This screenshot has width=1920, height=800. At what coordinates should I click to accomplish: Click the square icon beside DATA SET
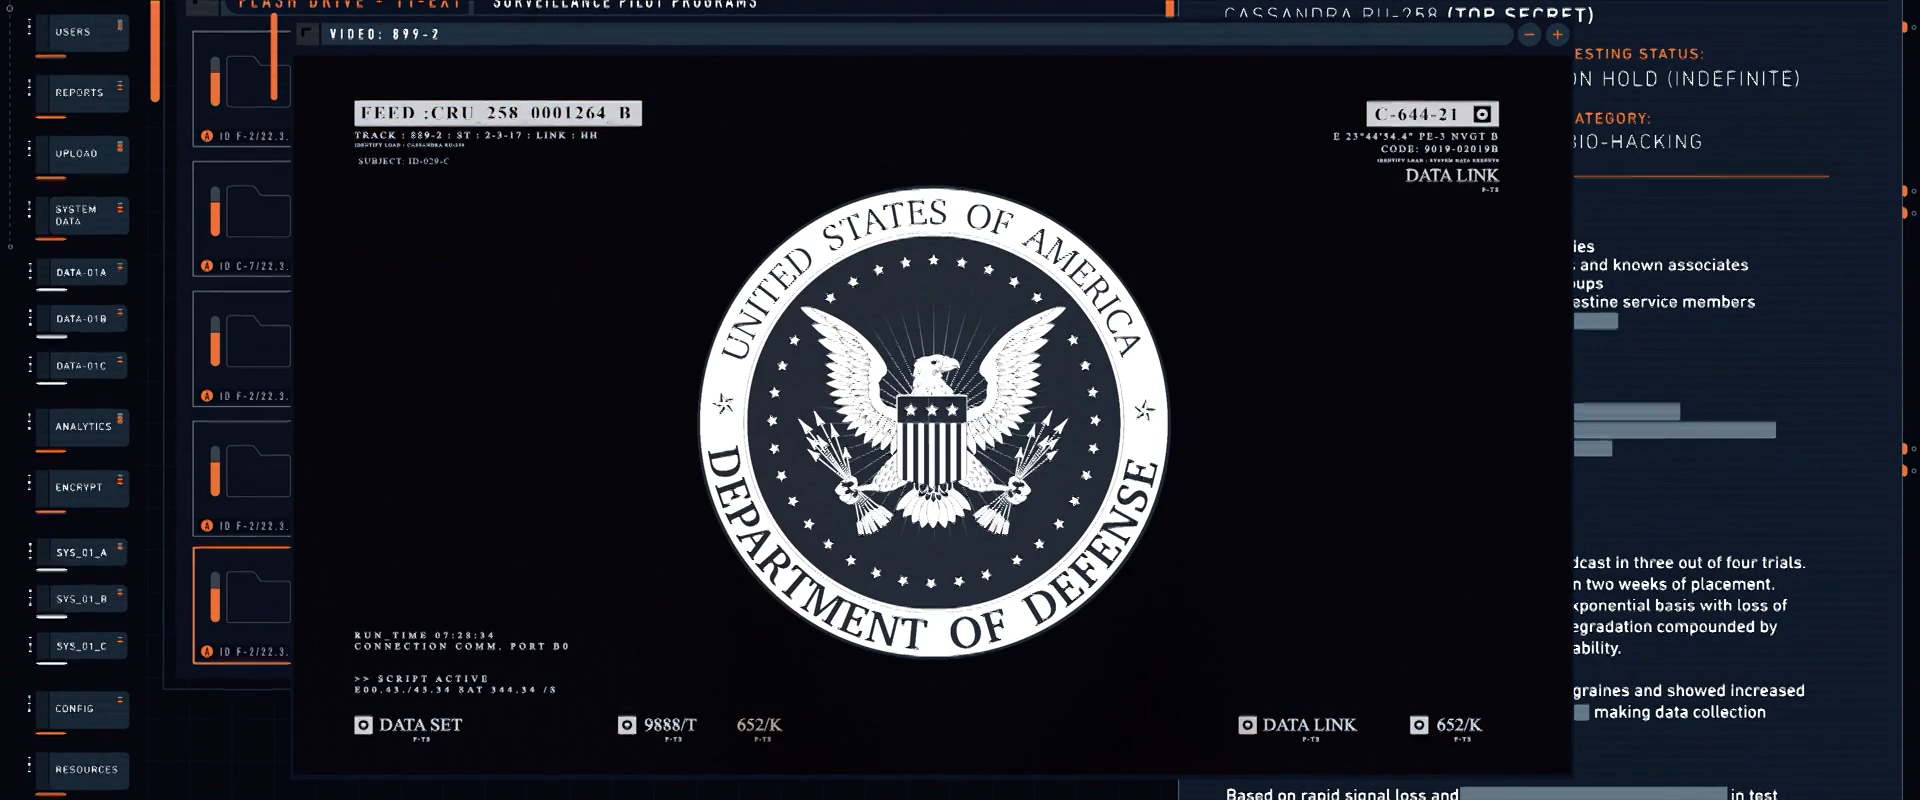coord(363,725)
